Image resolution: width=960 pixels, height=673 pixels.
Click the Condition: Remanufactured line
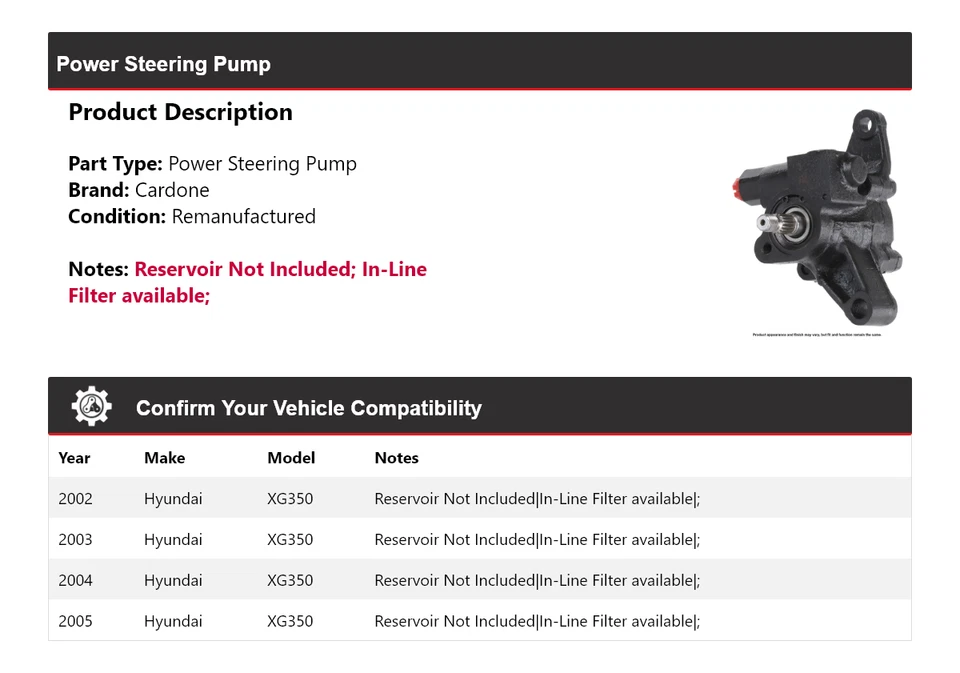192,216
